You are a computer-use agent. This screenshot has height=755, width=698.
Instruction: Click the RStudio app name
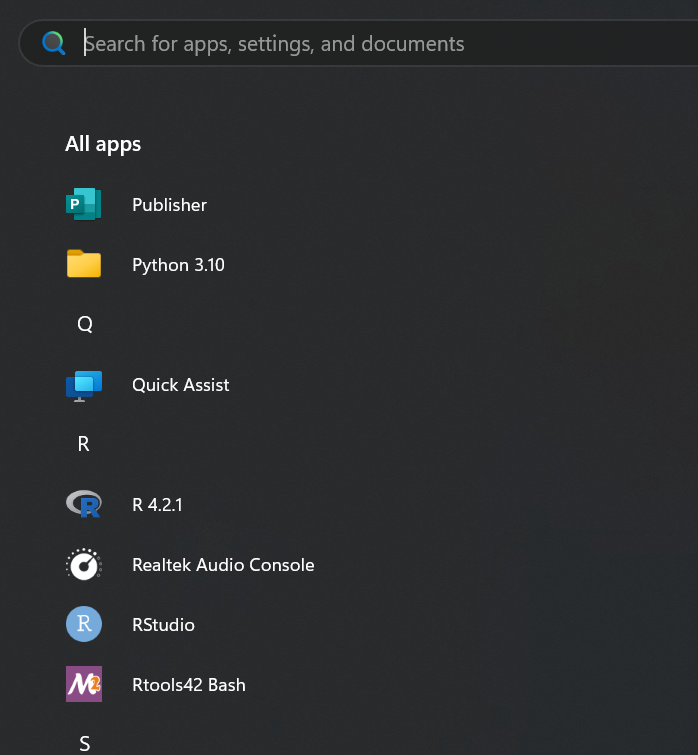pyautogui.click(x=163, y=625)
